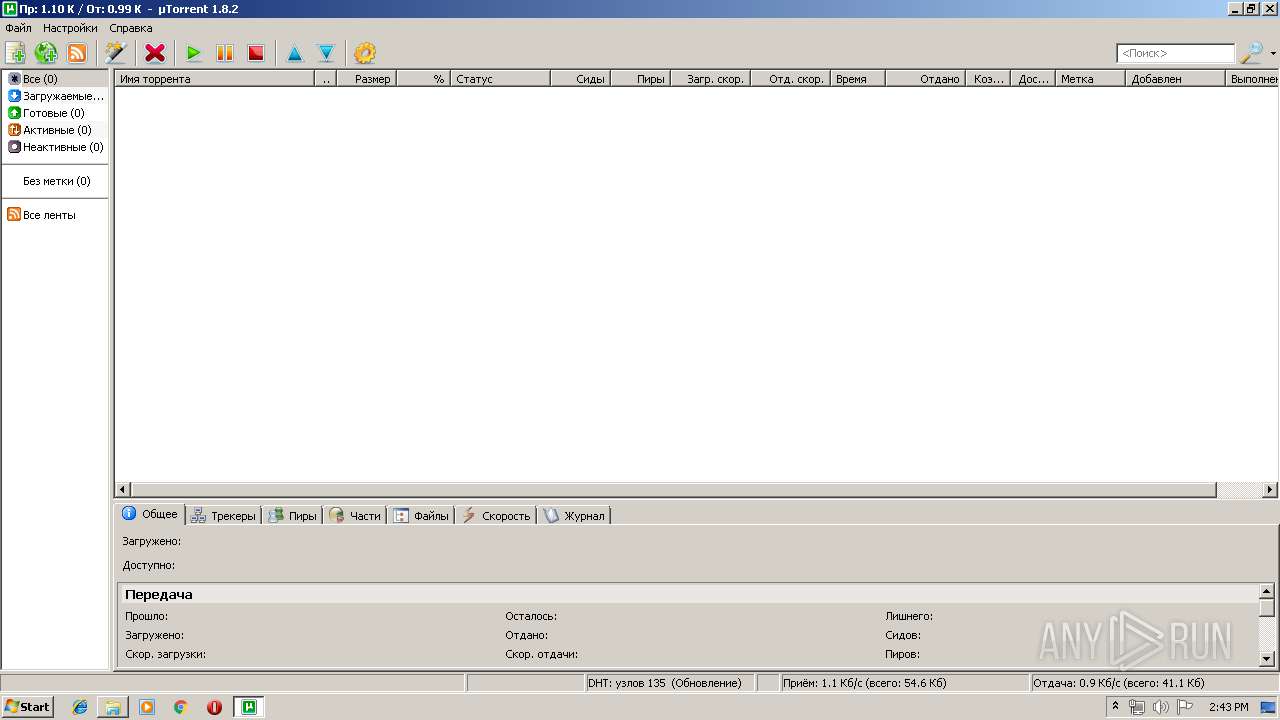Sort by % column header
Image resolution: width=1280 pixels, height=720 pixels.
coord(423,79)
